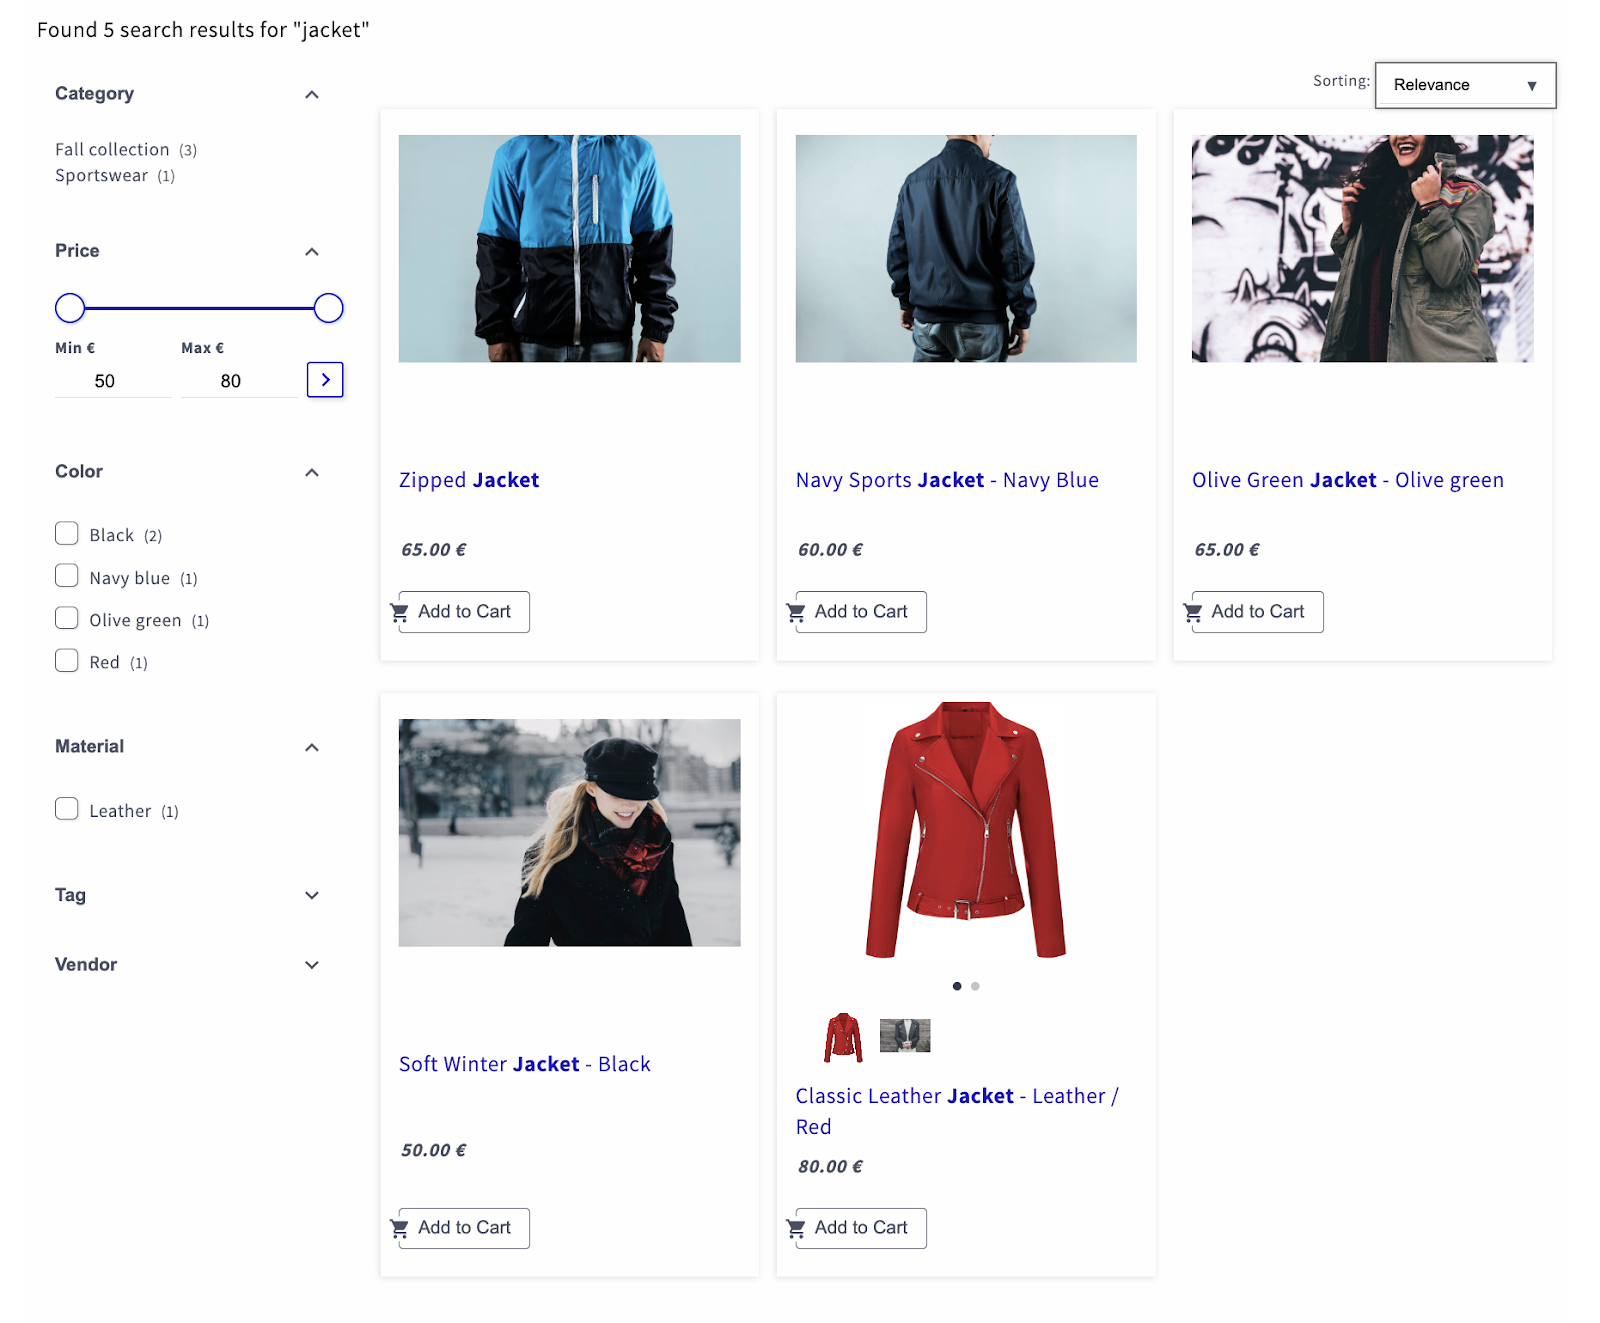Open the Sorting Relevance dropdown
1600x1323 pixels.
point(1465,85)
